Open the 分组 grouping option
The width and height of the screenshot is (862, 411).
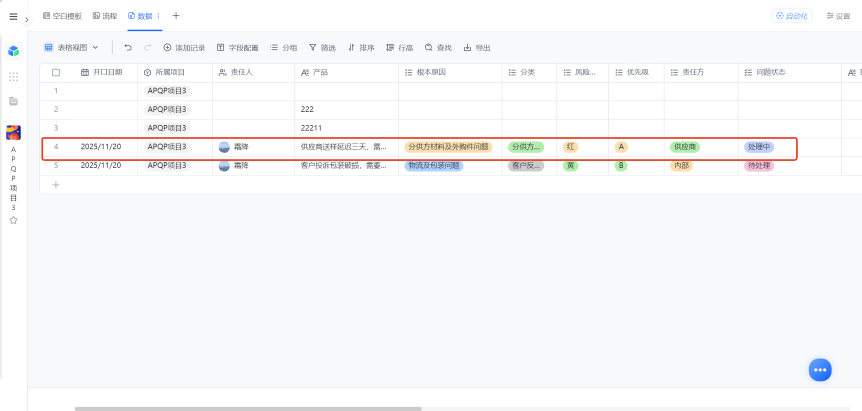283,48
